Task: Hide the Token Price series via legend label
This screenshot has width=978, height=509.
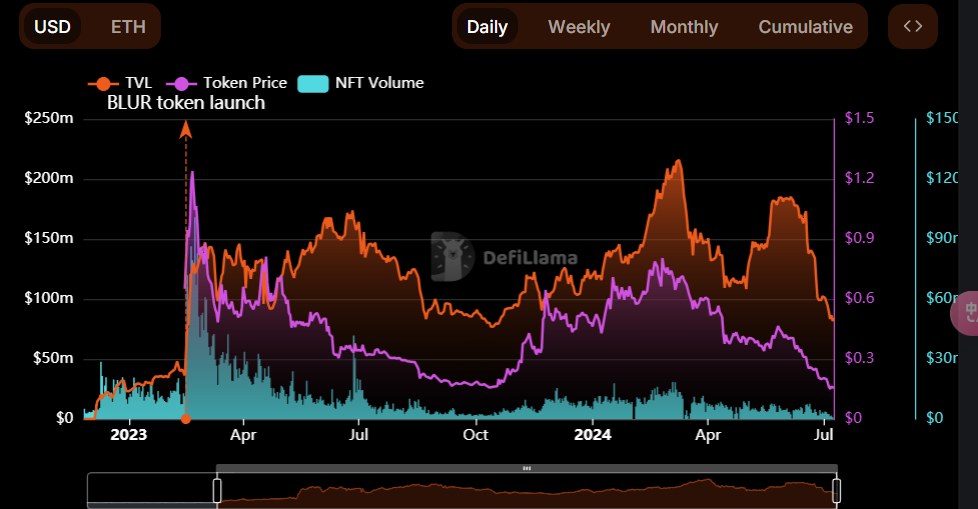Action: [x=245, y=83]
